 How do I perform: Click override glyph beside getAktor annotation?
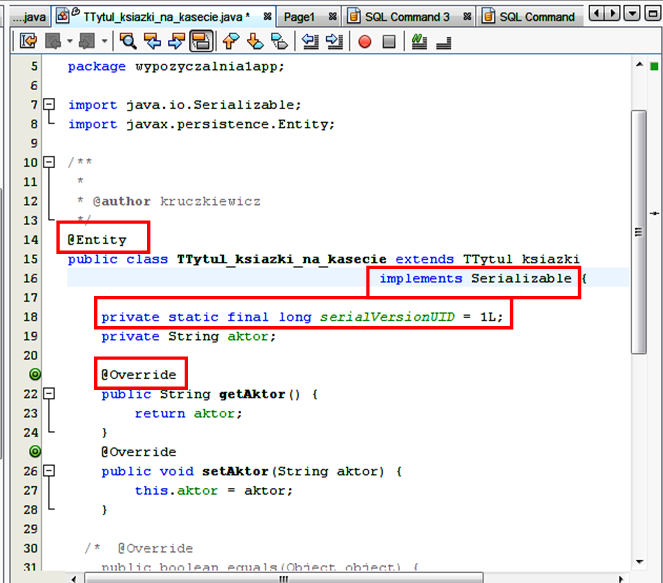[x=35, y=375]
